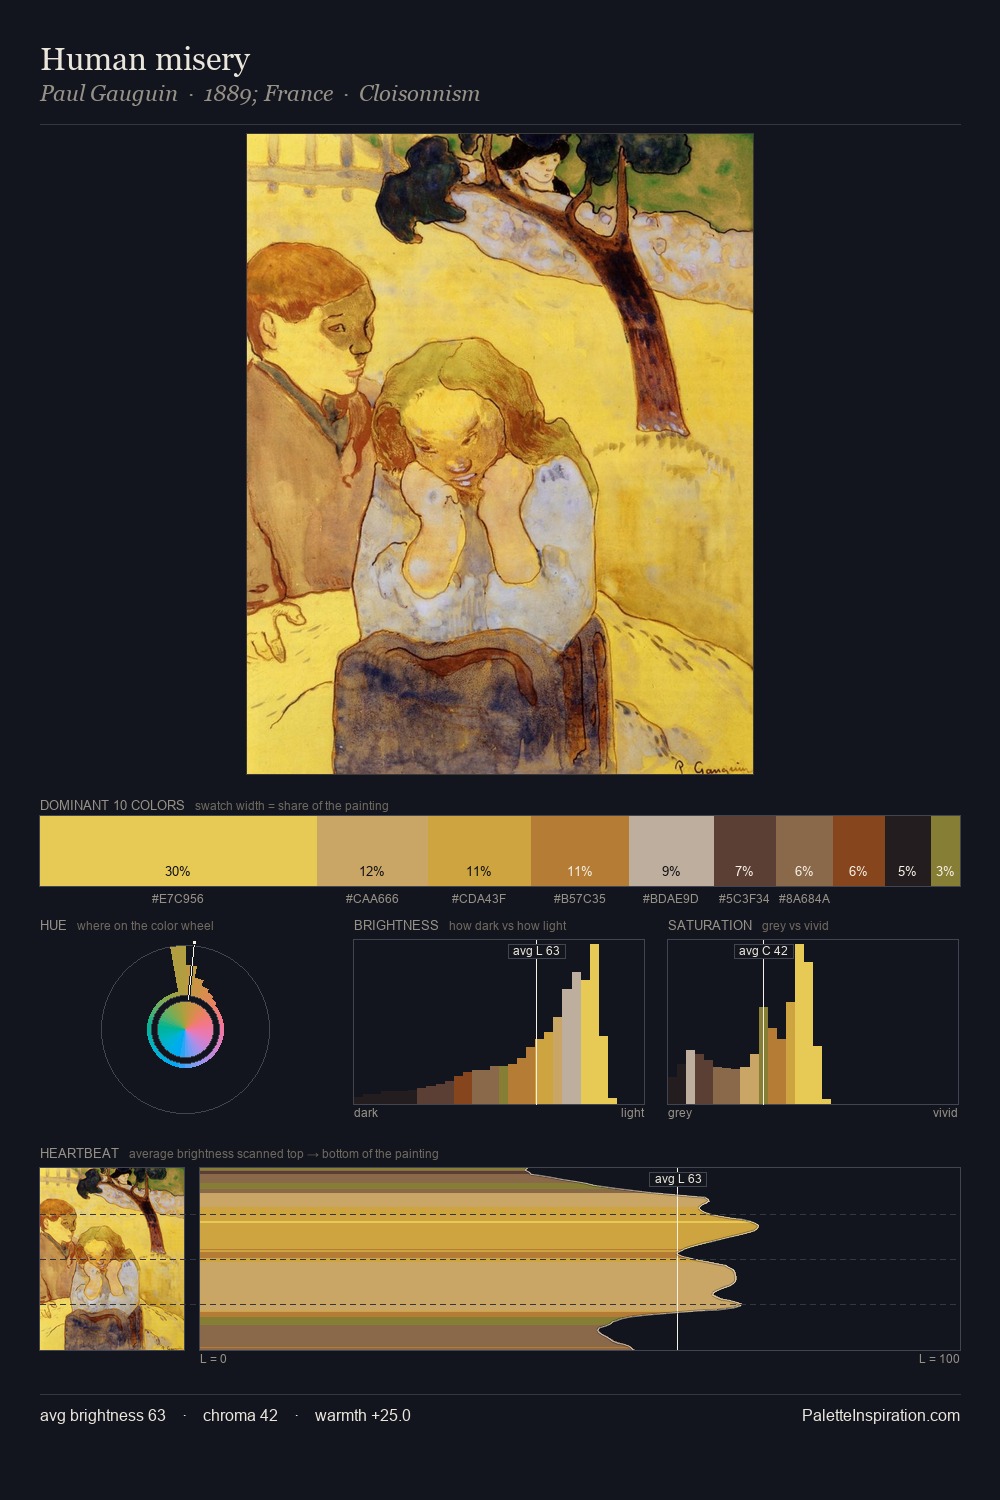Click the tallest yellow bar in Brightness histogram

(595, 1024)
